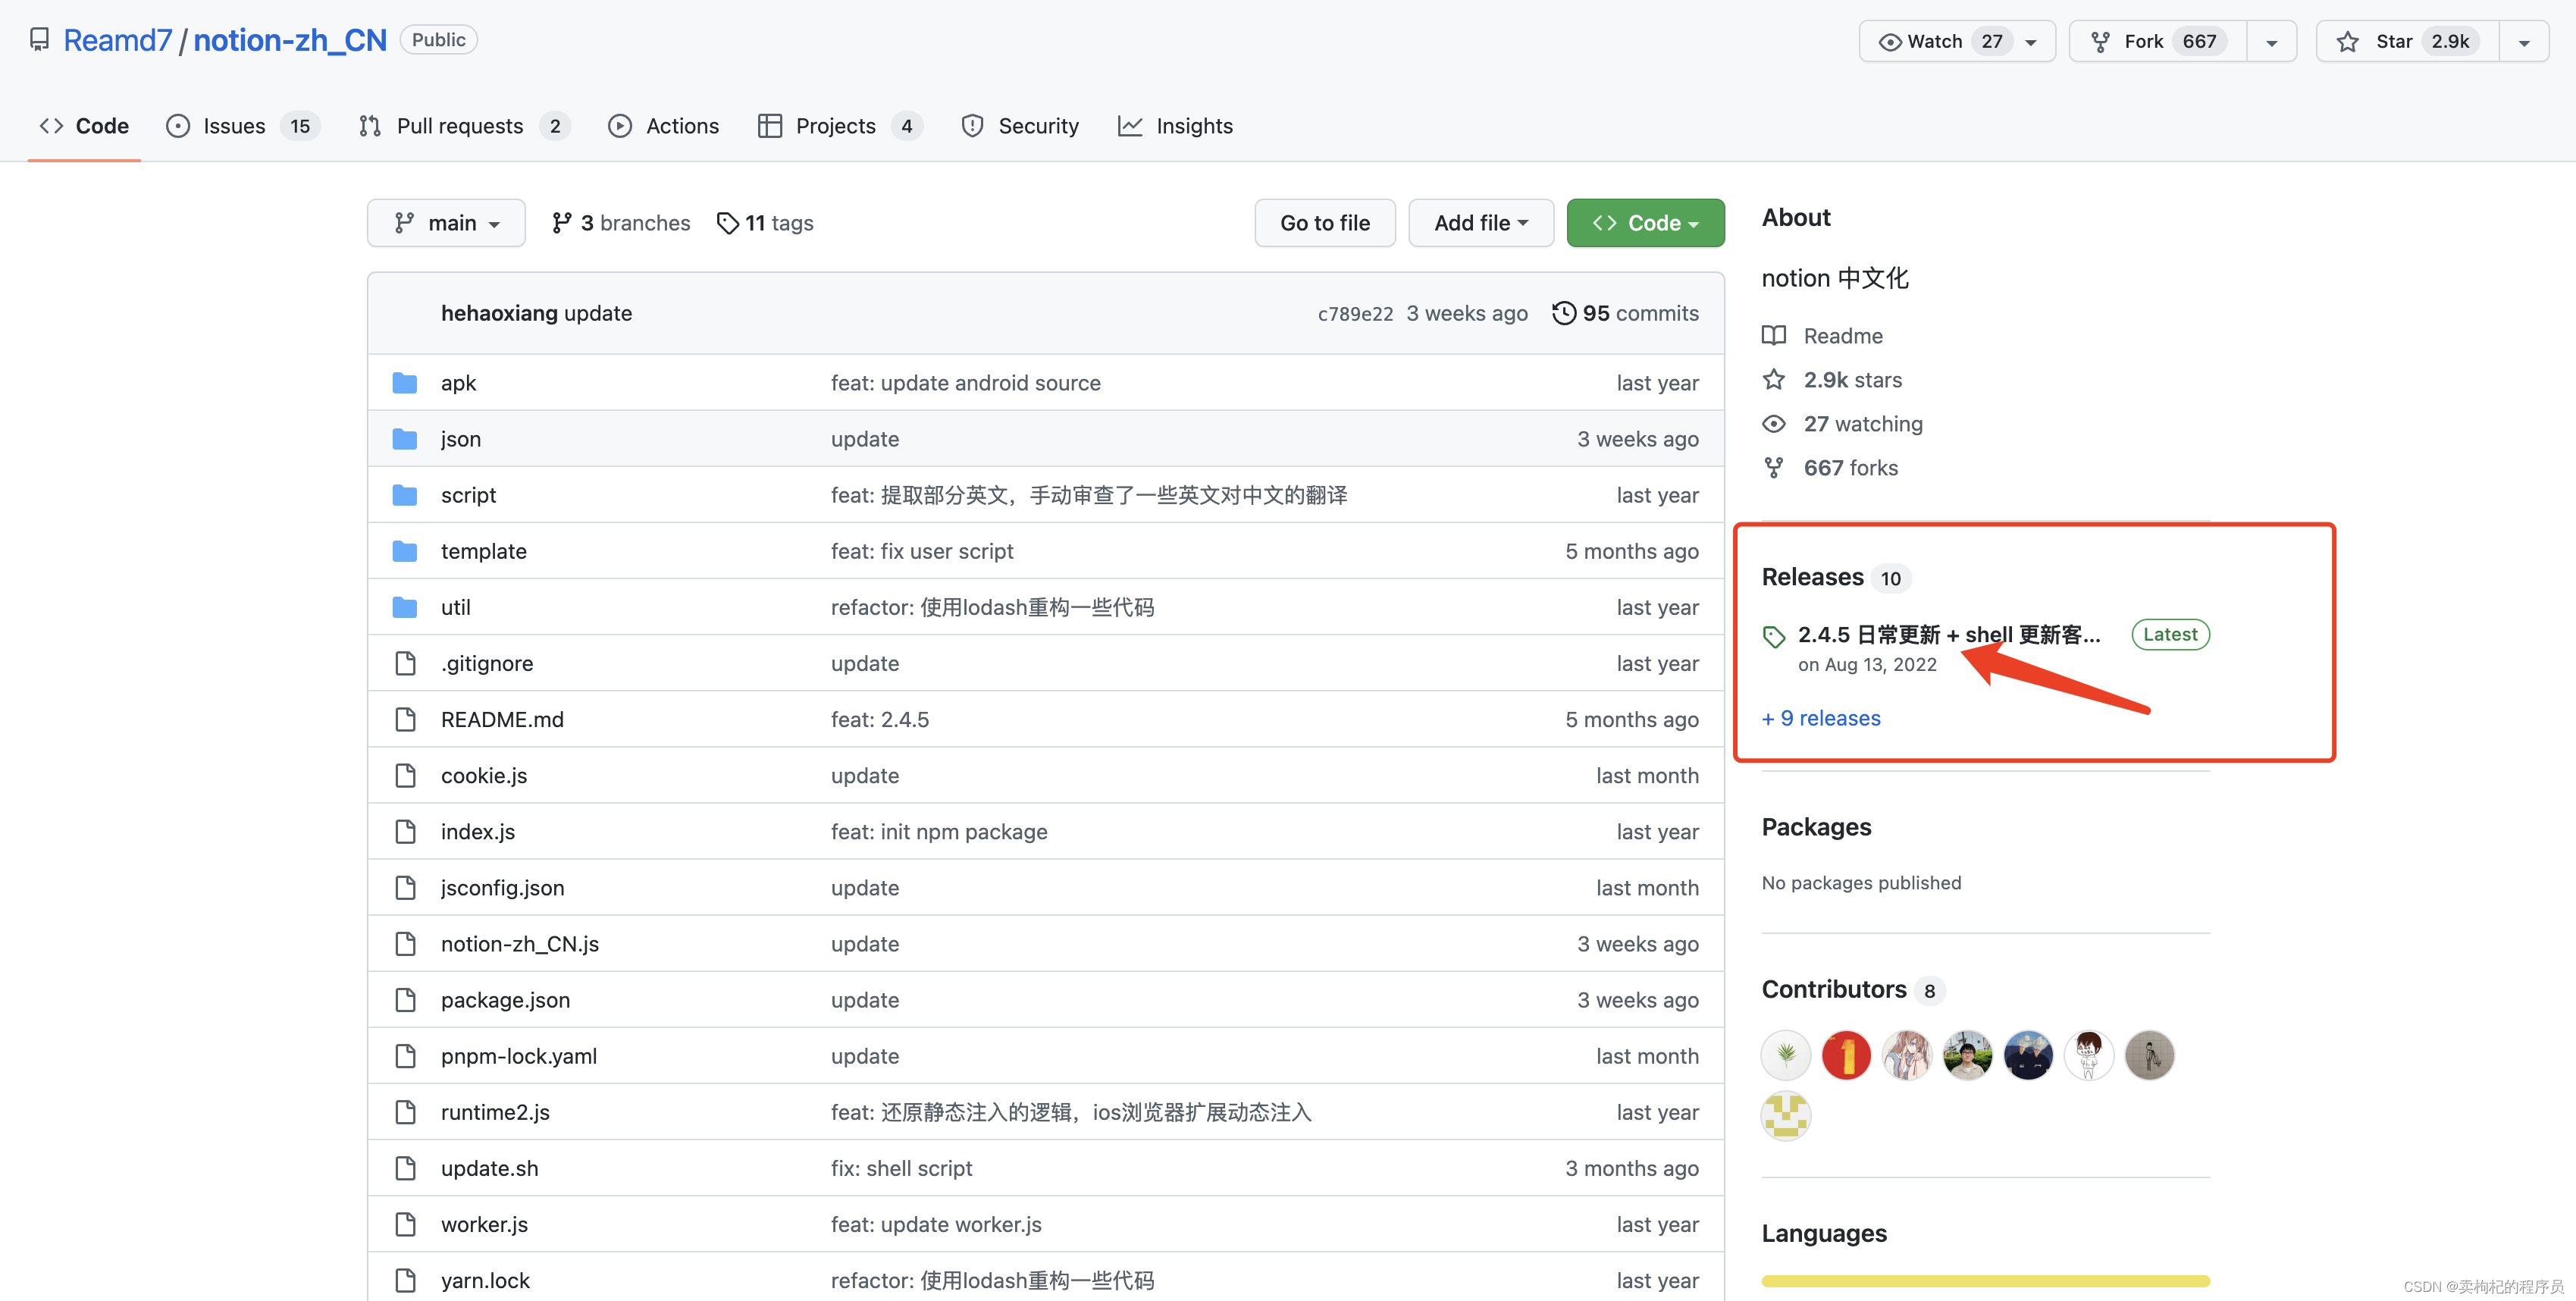Star the repository with the Star button

[2408, 41]
